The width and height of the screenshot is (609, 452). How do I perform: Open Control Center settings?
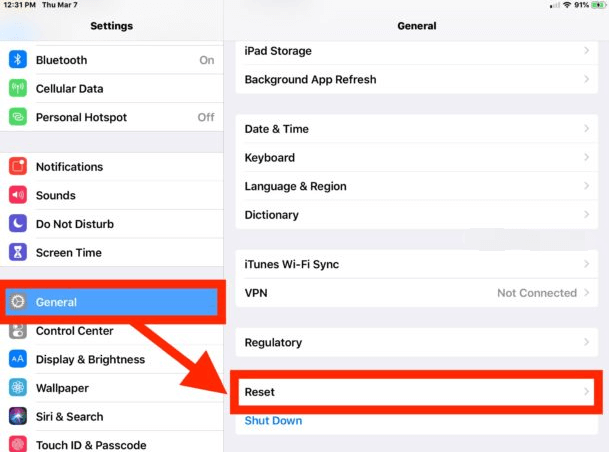click(x=75, y=331)
